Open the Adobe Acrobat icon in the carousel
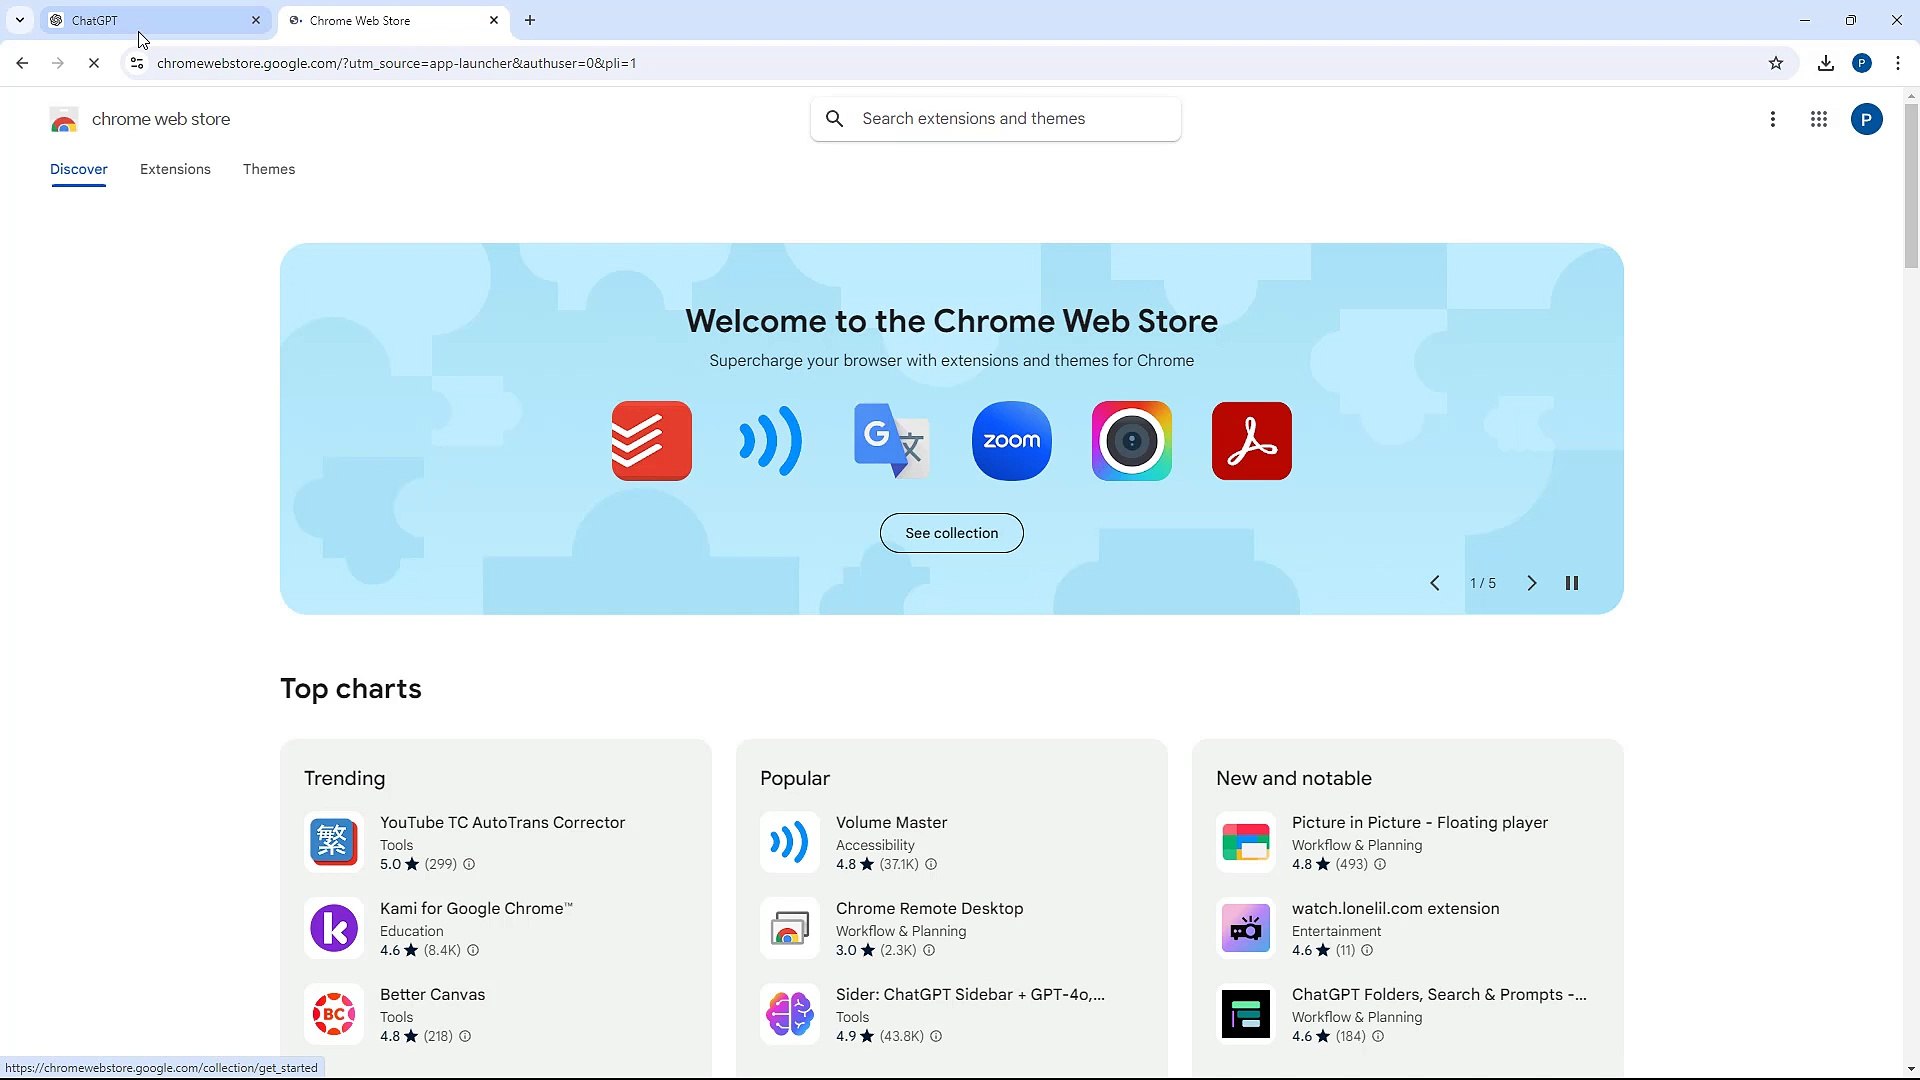 [x=1251, y=440]
